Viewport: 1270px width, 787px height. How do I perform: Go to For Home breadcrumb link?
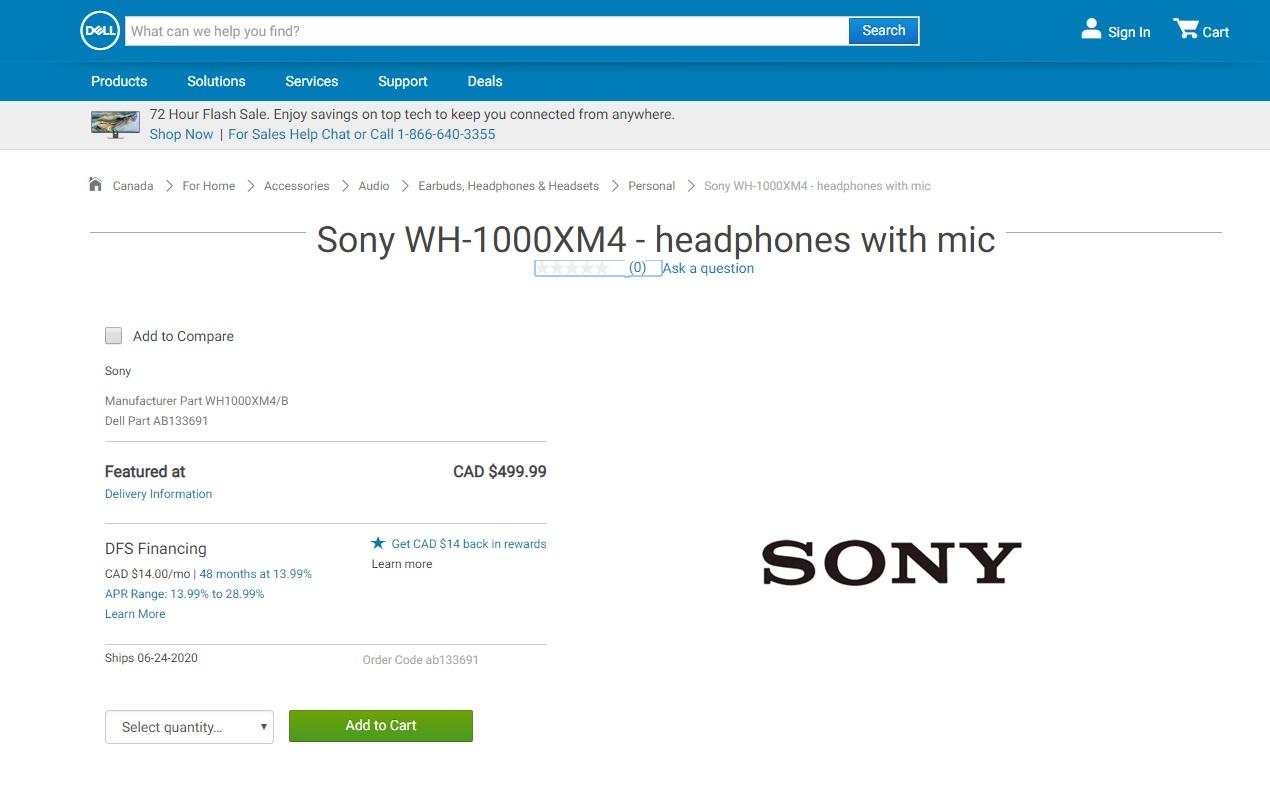pyautogui.click(x=209, y=186)
